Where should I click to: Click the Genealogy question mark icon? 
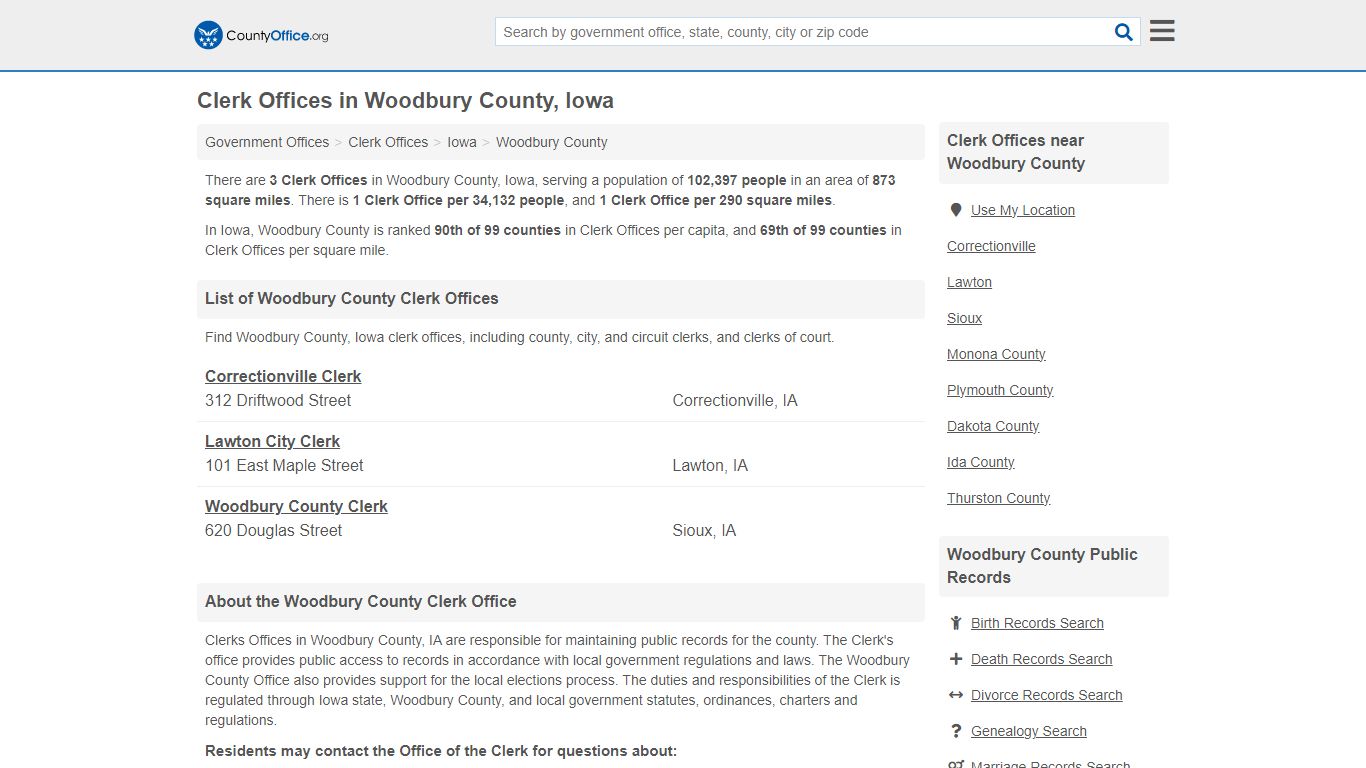pos(956,731)
